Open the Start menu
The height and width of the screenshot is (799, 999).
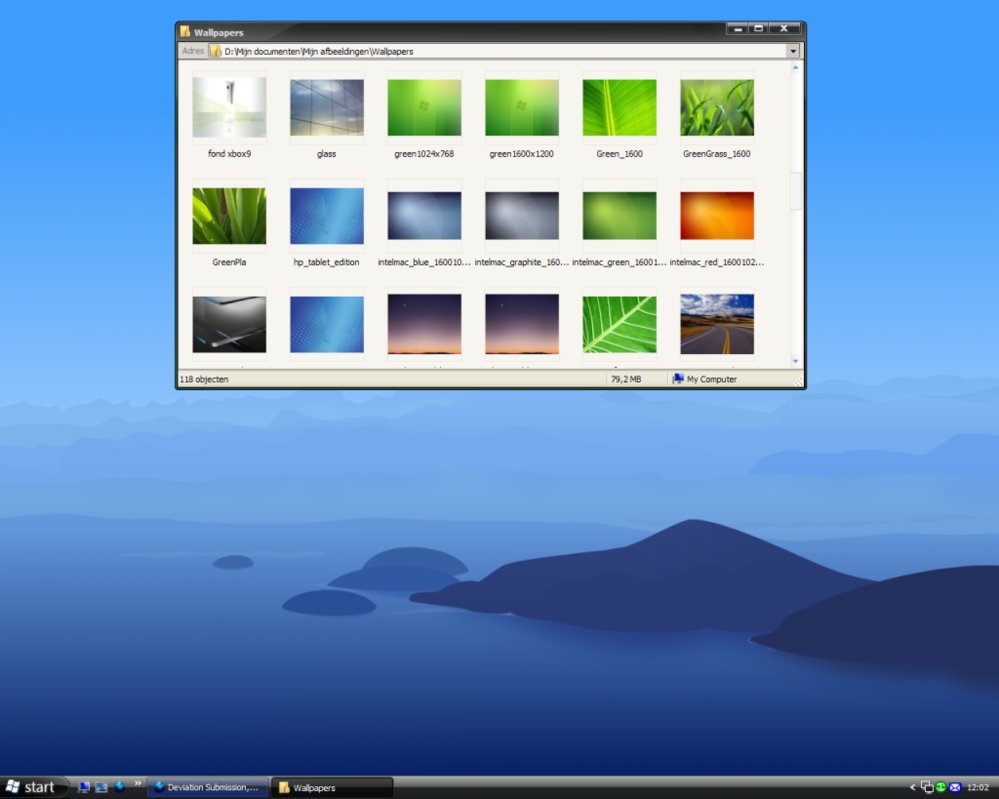(x=33, y=787)
